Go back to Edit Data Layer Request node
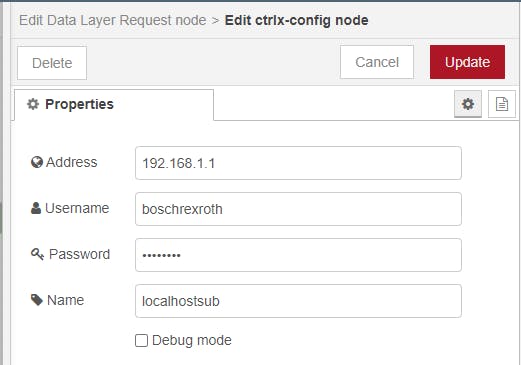The width and height of the screenshot is (521, 365). pyautogui.click(x=113, y=20)
